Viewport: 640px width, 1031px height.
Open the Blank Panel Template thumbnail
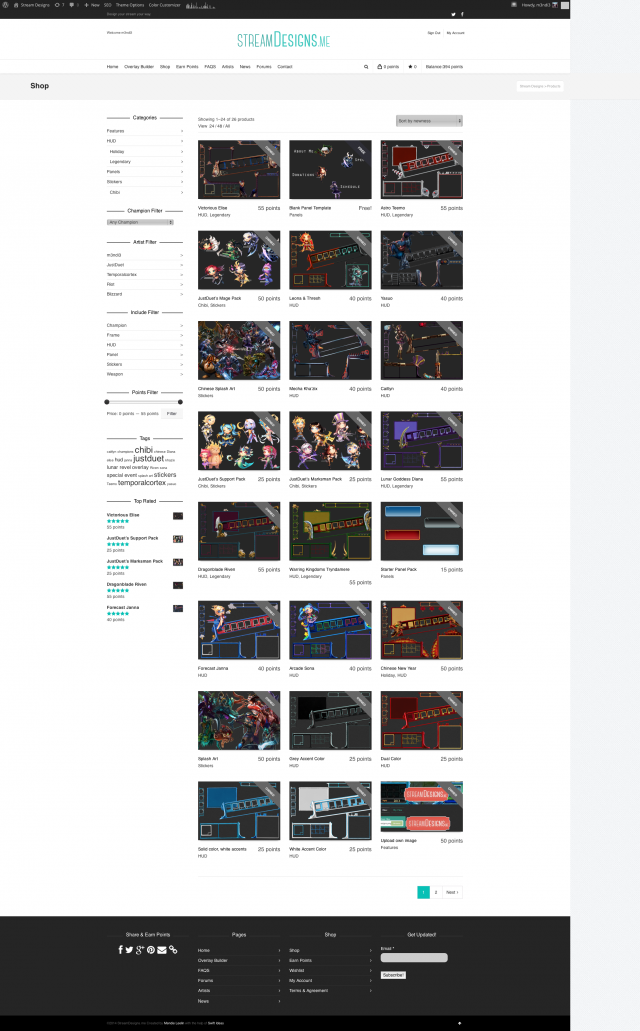click(x=330, y=170)
